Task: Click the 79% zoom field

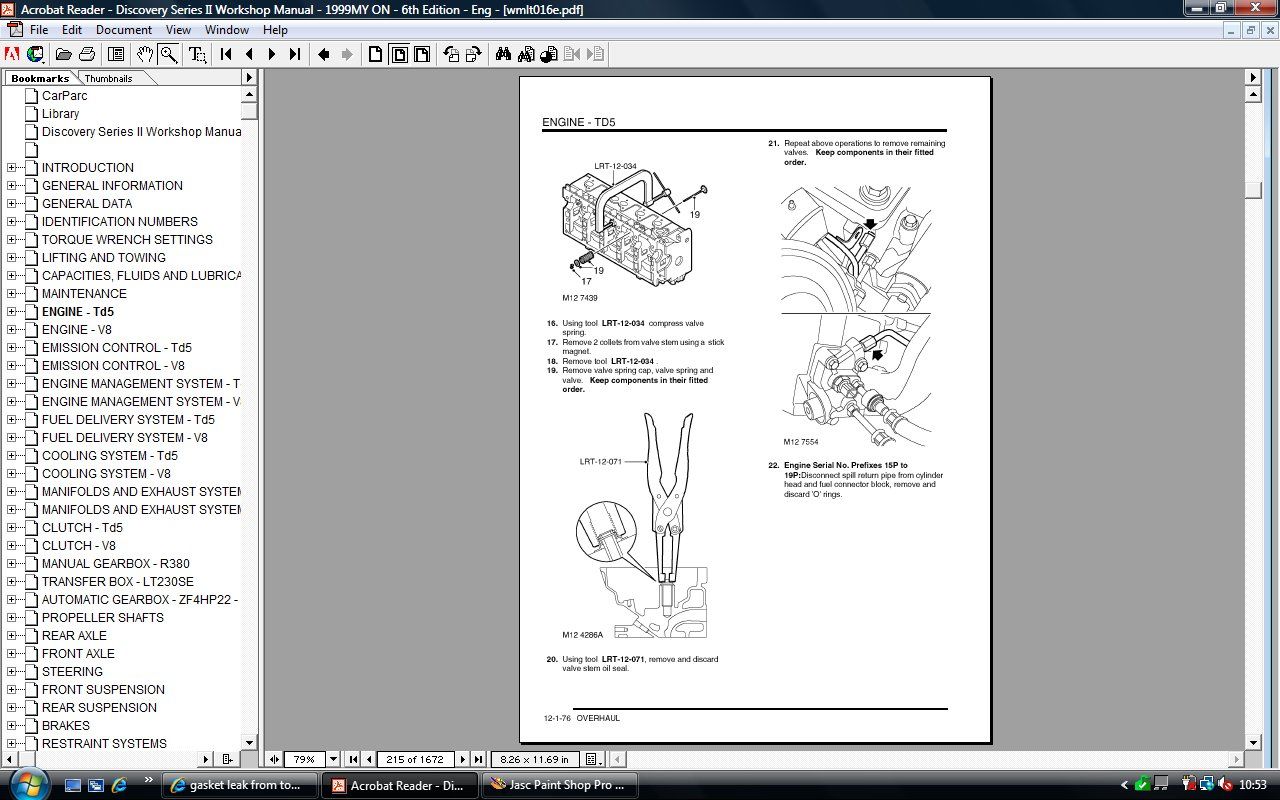Action: point(305,759)
